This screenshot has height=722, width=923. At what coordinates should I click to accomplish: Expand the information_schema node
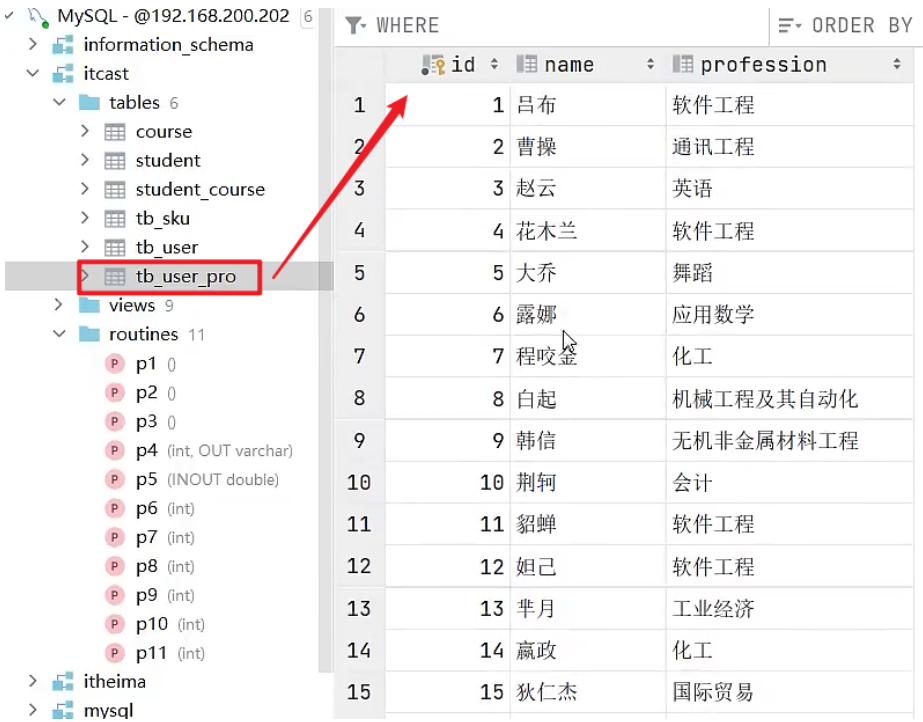pos(33,44)
